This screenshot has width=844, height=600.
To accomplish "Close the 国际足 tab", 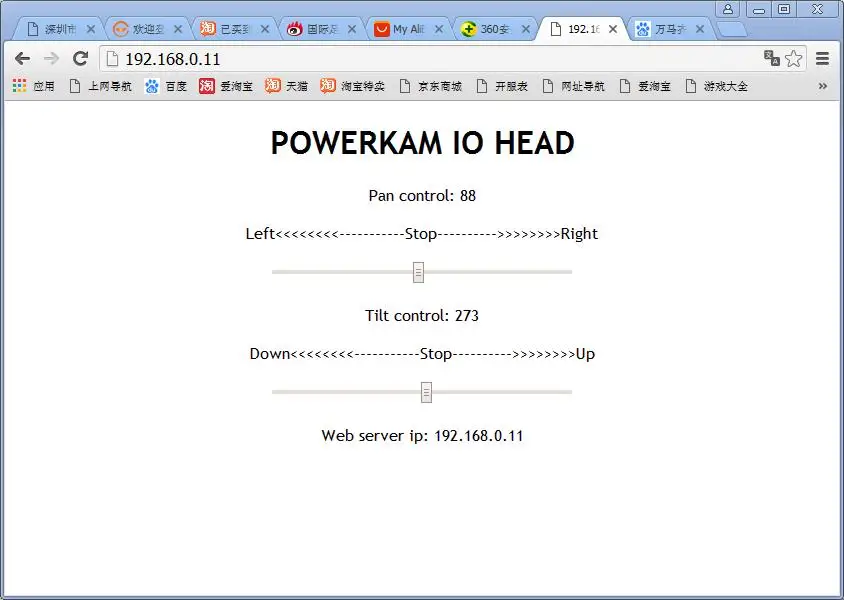I will pos(352,29).
